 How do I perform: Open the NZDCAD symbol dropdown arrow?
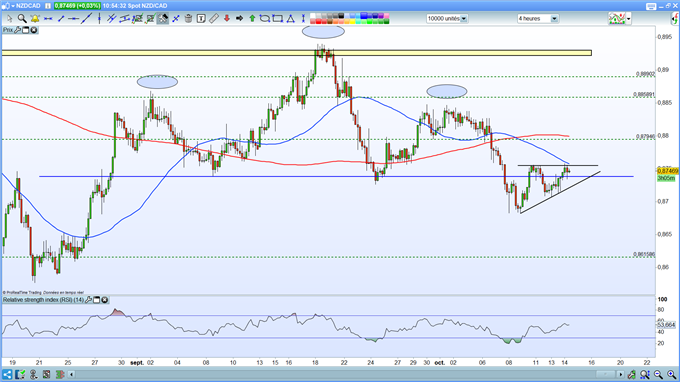coord(13,6)
